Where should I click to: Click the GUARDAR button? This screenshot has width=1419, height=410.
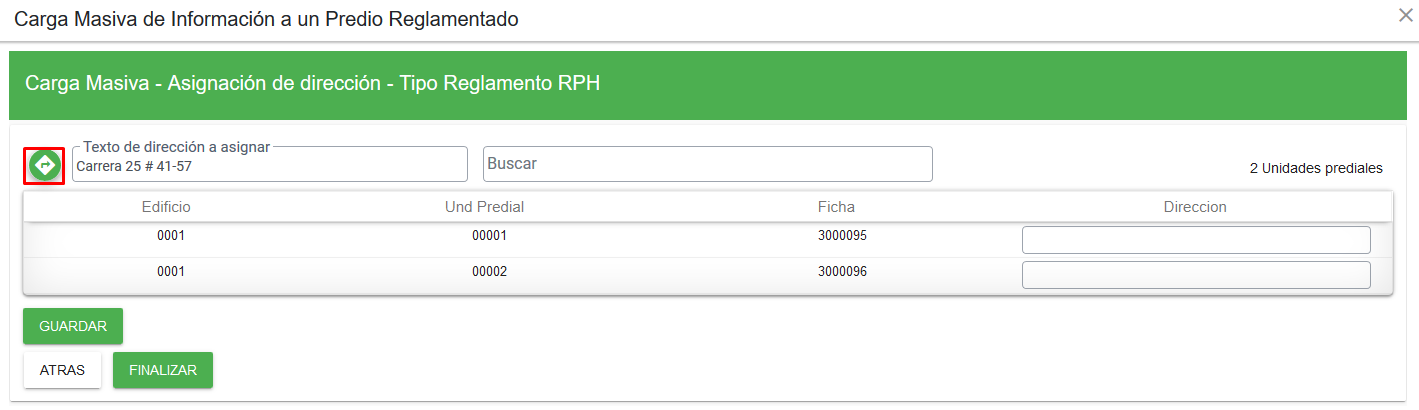point(73,326)
